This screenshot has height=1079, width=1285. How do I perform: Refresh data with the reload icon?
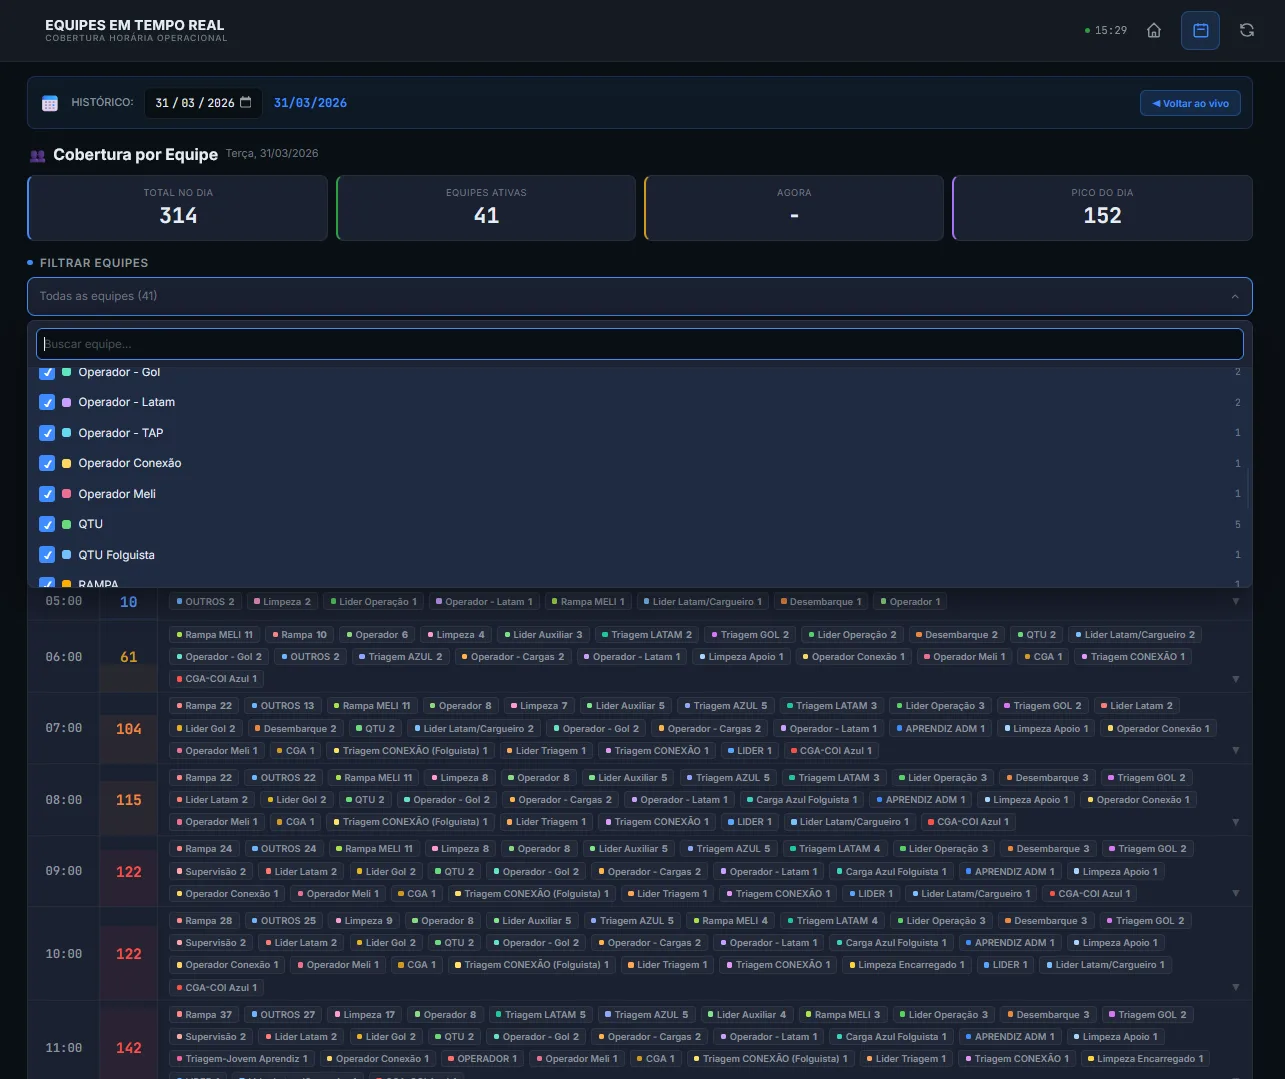pos(1247,30)
